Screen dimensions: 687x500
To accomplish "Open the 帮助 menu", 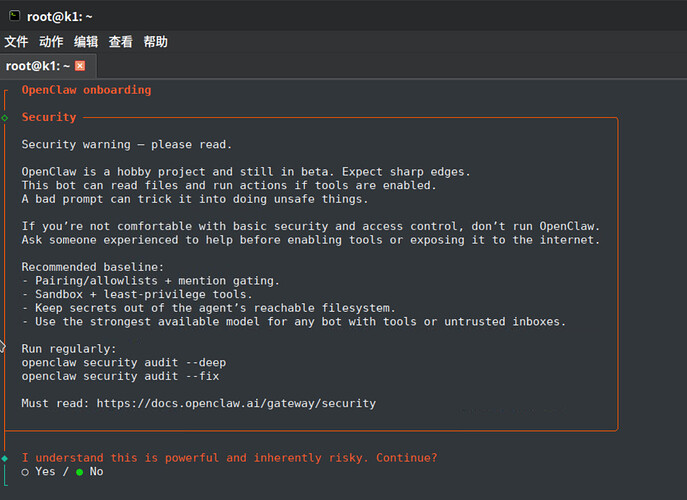I will coord(155,42).
